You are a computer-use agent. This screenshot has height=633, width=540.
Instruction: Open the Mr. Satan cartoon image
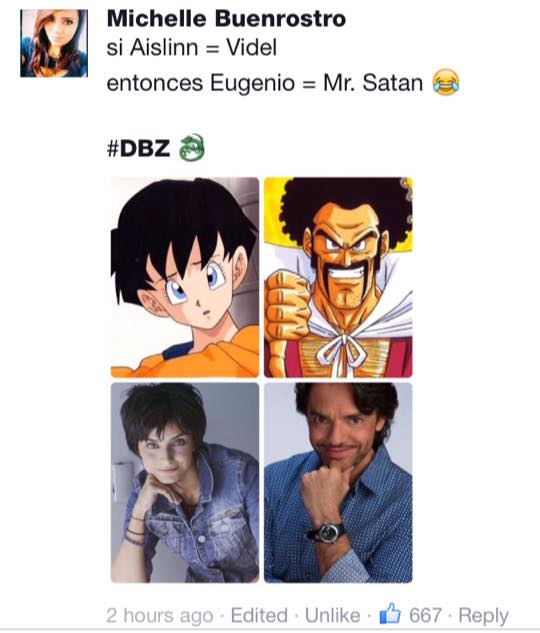(338, 277)
